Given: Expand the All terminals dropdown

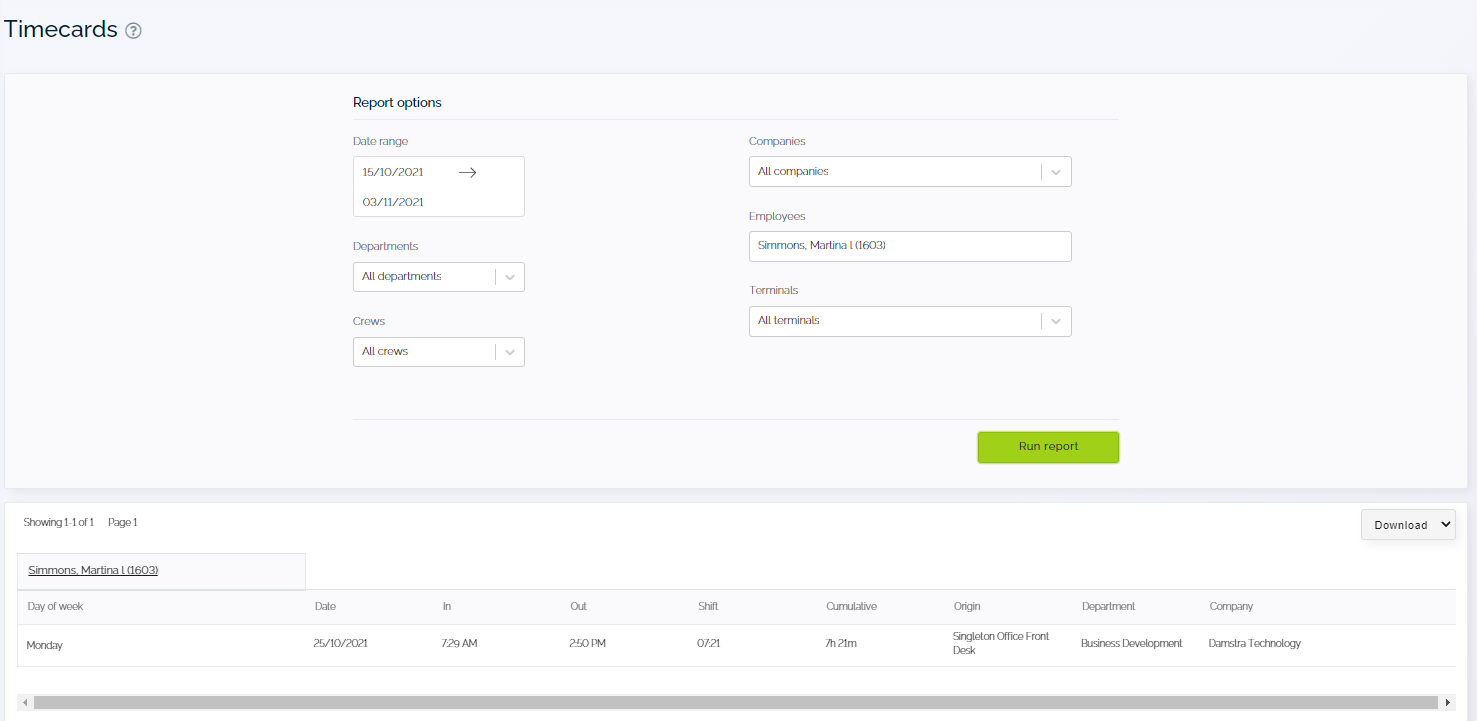Looking at the screenshot, I should (909, 321).
